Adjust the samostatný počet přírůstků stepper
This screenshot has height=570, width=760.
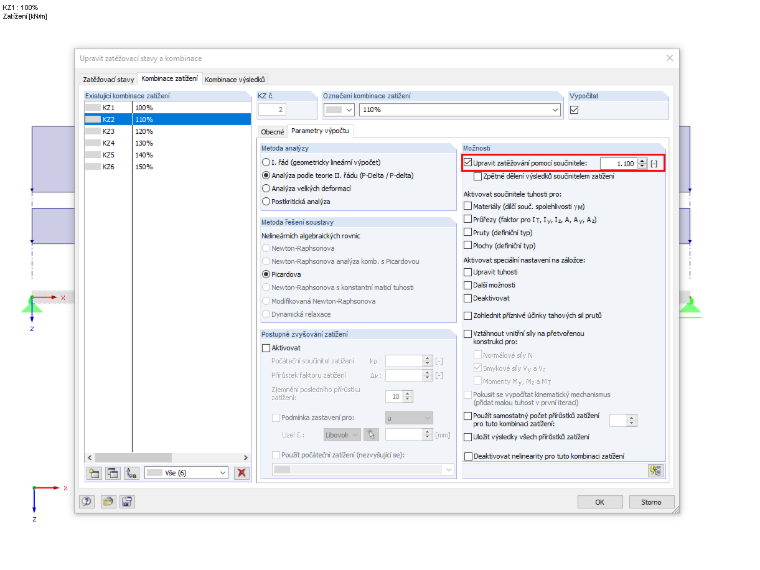click(x=632, y=420)
